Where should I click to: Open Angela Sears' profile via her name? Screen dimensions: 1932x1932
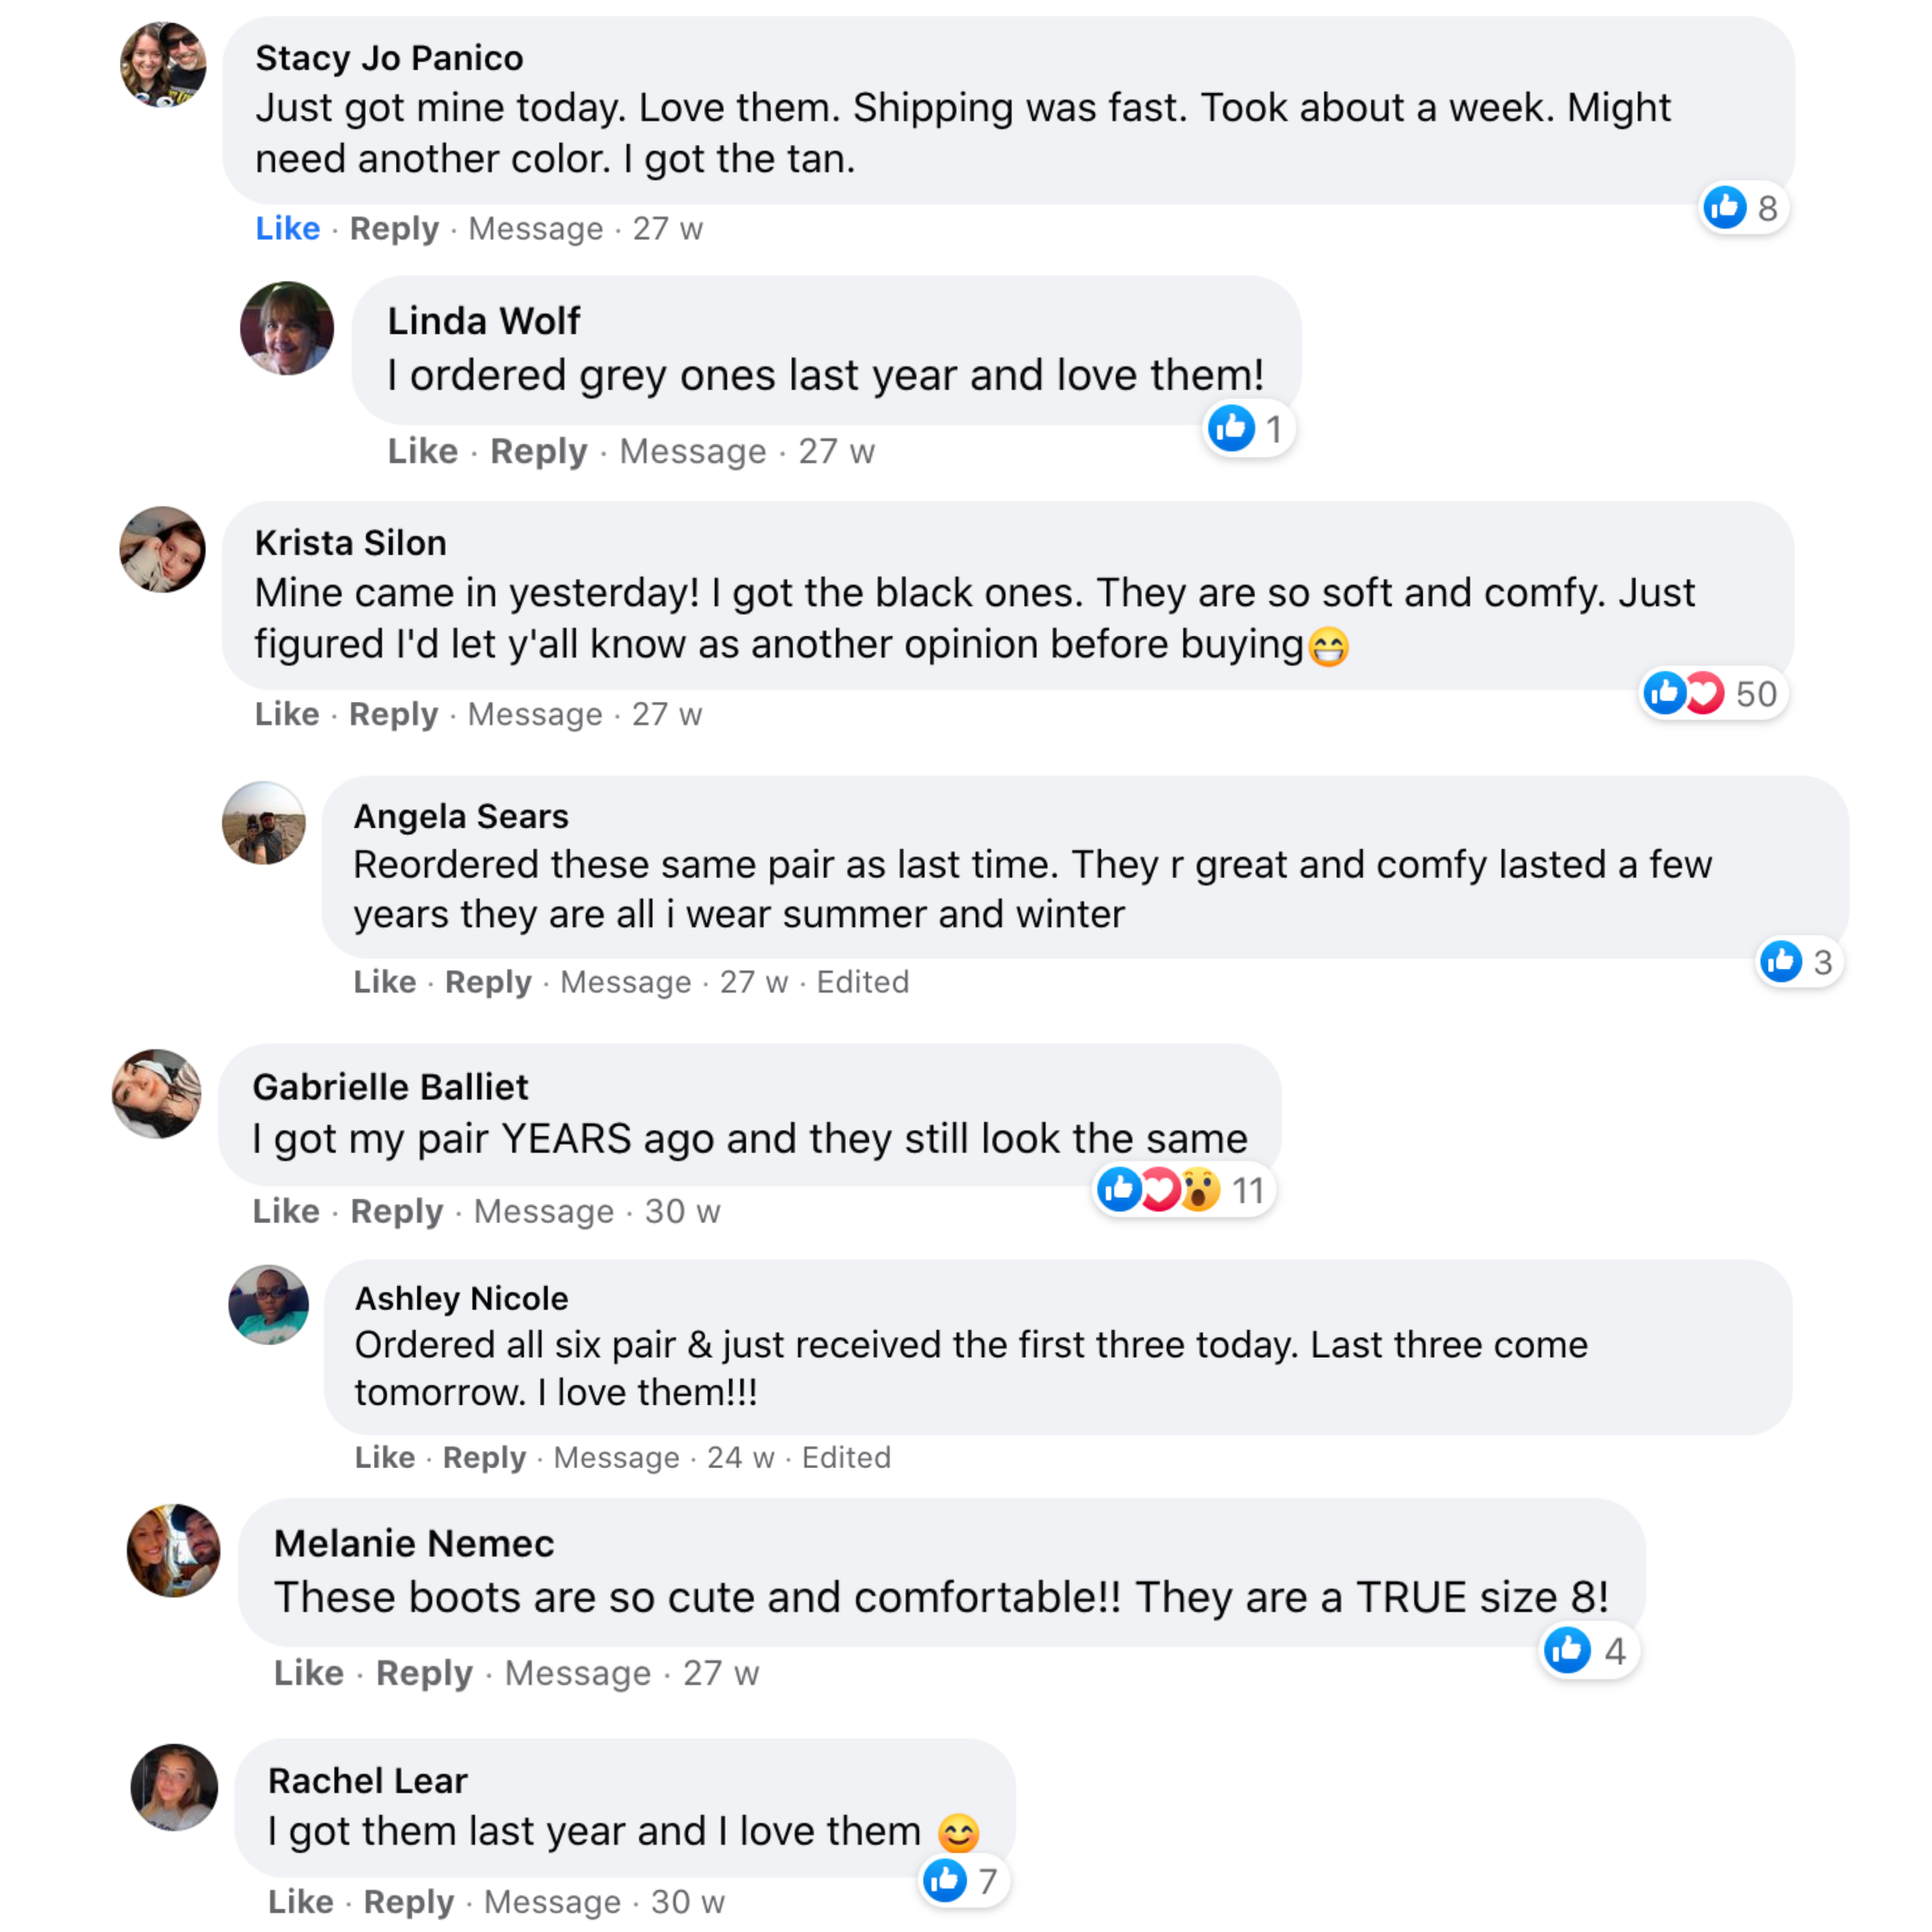461,816
